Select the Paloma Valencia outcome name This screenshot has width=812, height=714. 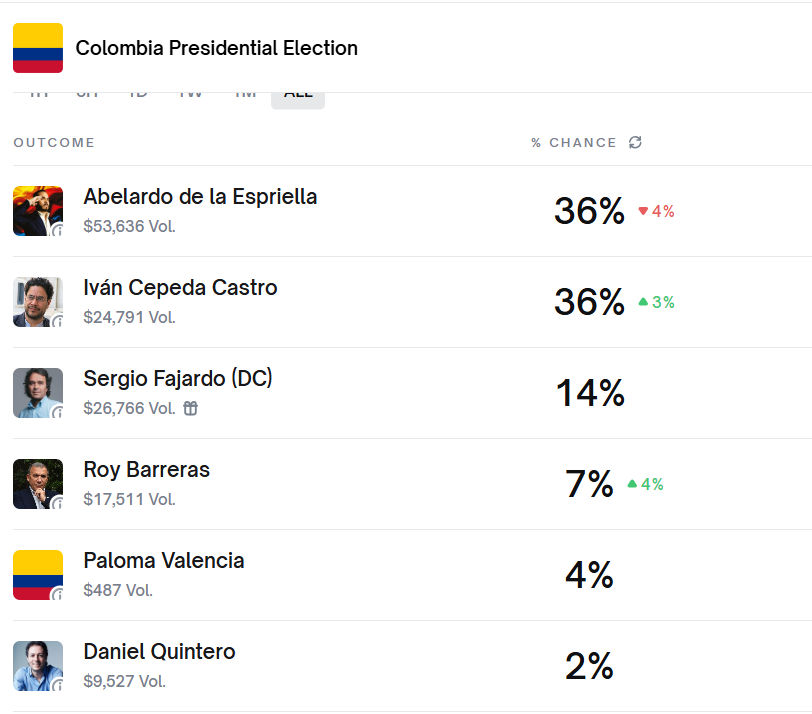(164, 561)
